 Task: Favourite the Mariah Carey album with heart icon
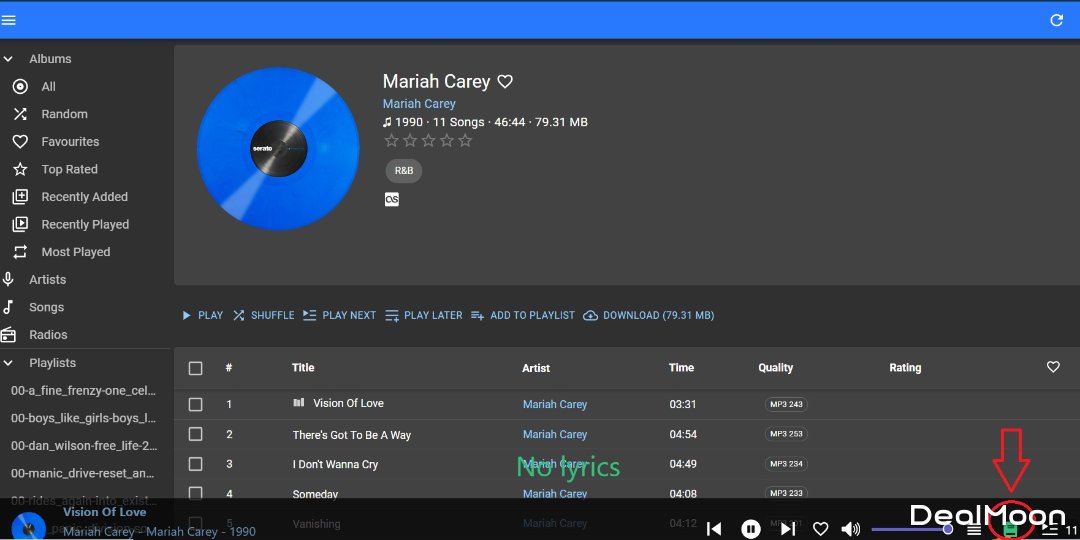point(505,82)
